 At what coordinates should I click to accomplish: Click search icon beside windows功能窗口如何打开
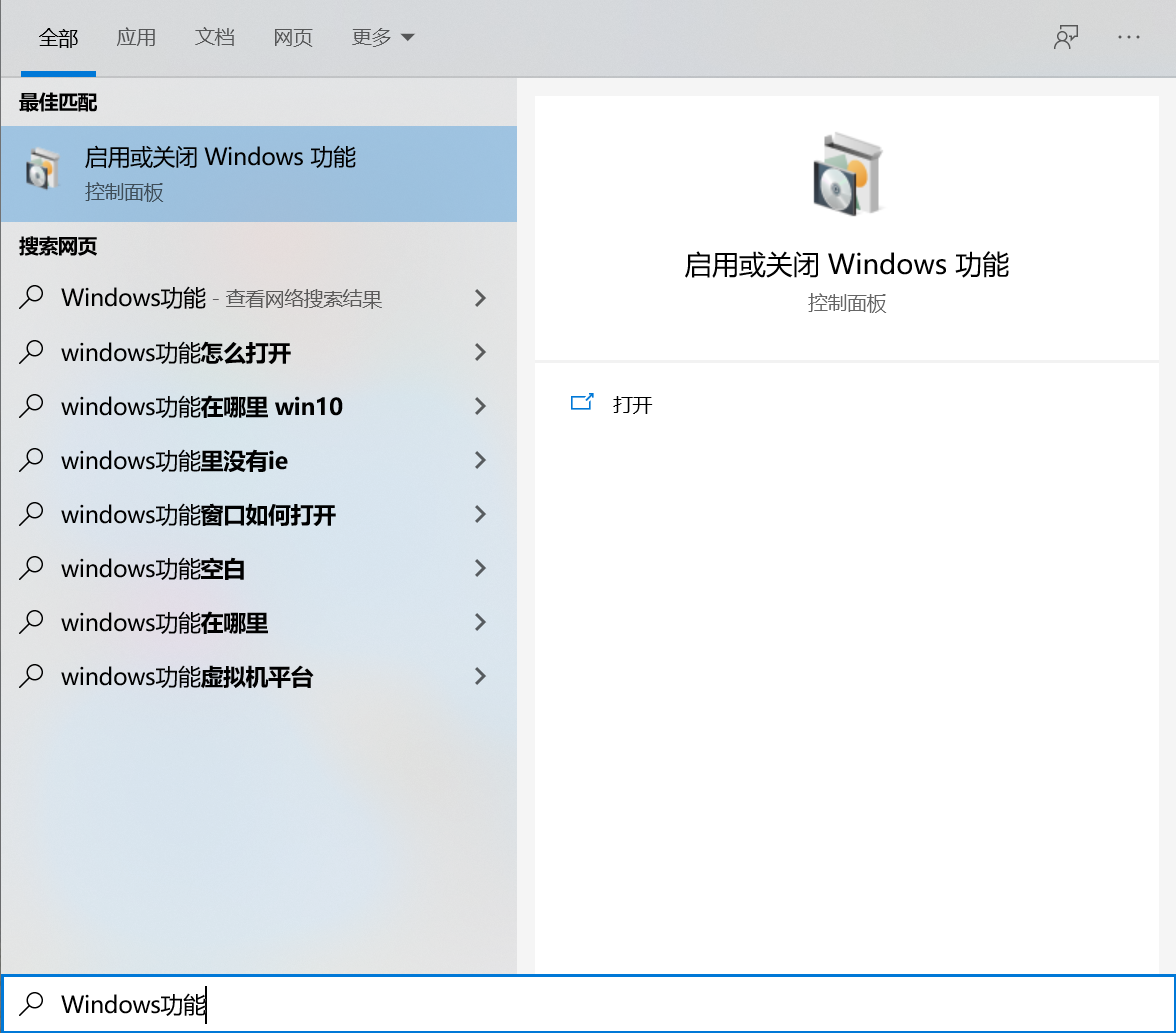pyautogui.click(x=32, y=514)
